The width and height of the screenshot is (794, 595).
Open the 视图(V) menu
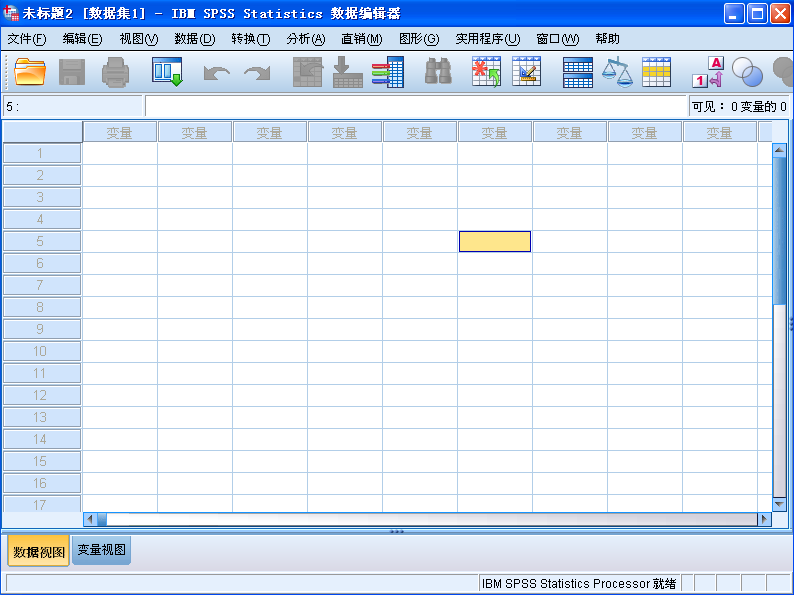[138, 39]
